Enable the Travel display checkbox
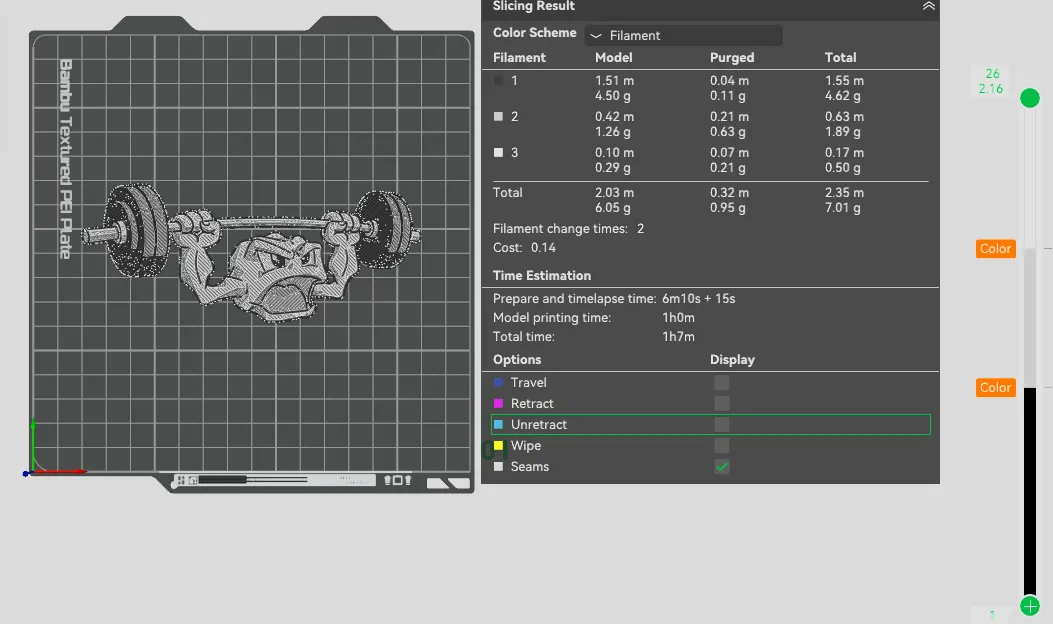Screen dimensions: 1053x624 coord(721,383)
